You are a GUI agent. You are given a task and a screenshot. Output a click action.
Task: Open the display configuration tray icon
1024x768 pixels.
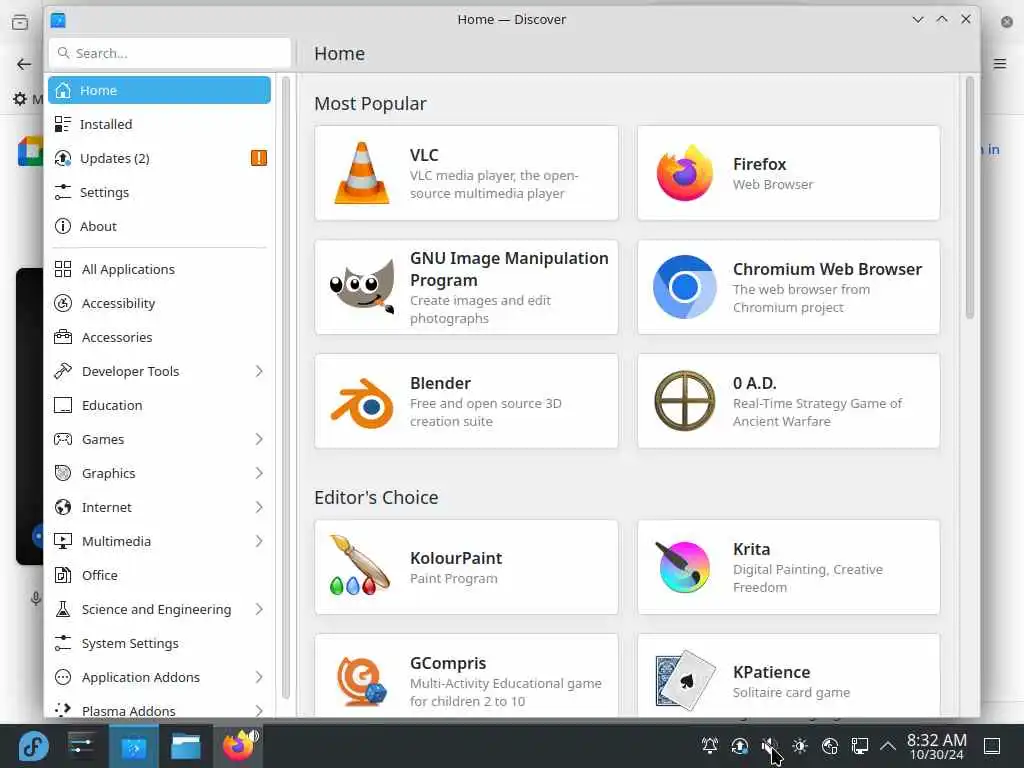[860, 746]
